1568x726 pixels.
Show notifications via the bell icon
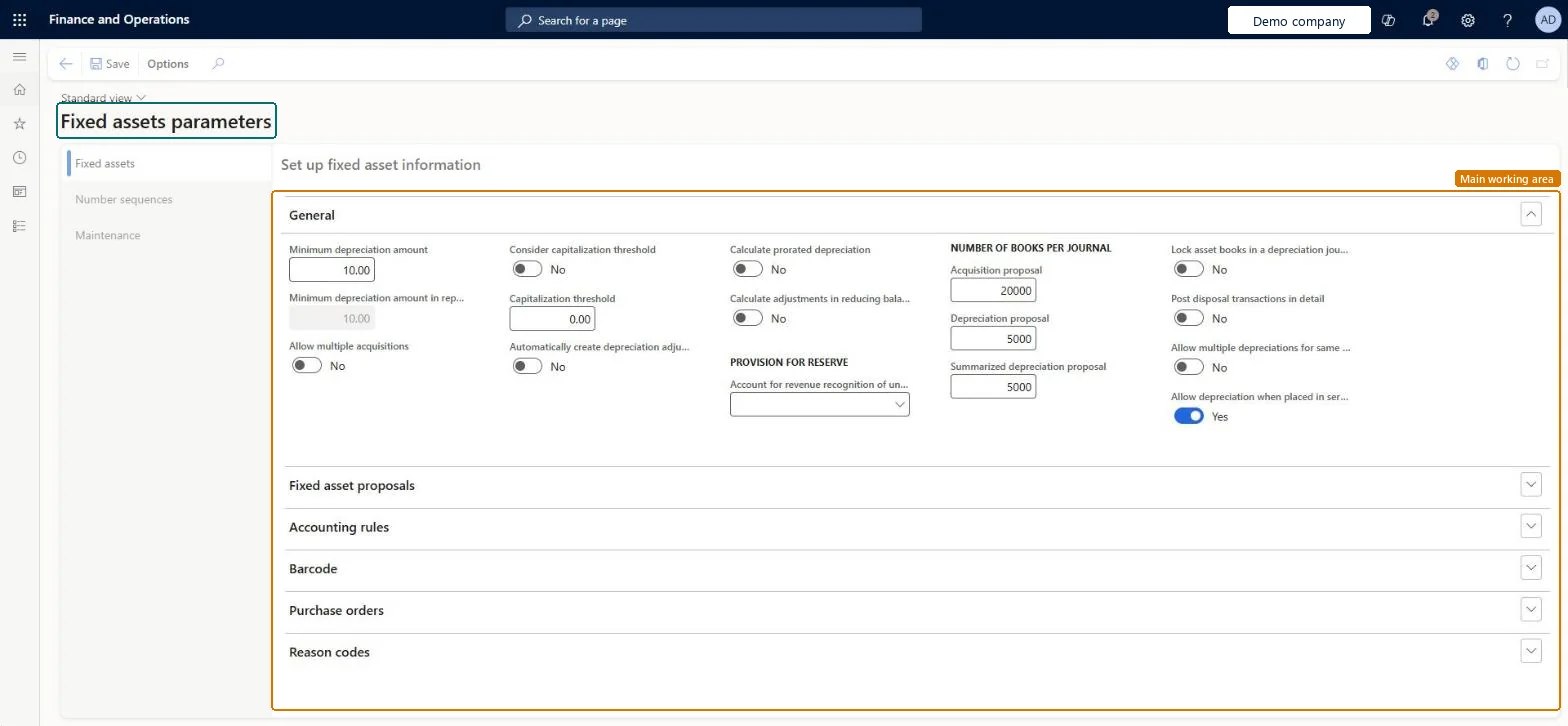pyautogui.click(x=1428, y=20)
